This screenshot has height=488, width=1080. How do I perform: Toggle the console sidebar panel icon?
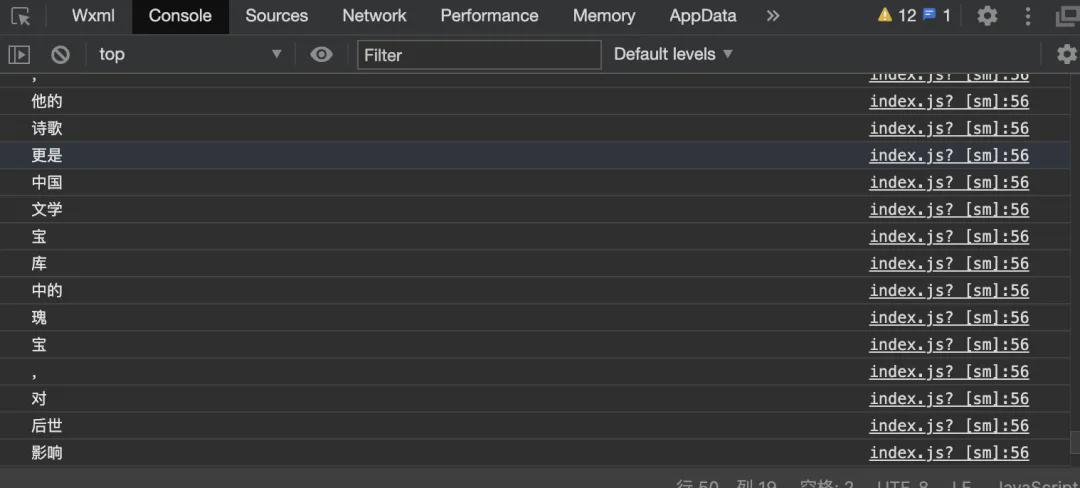[19, 55]
